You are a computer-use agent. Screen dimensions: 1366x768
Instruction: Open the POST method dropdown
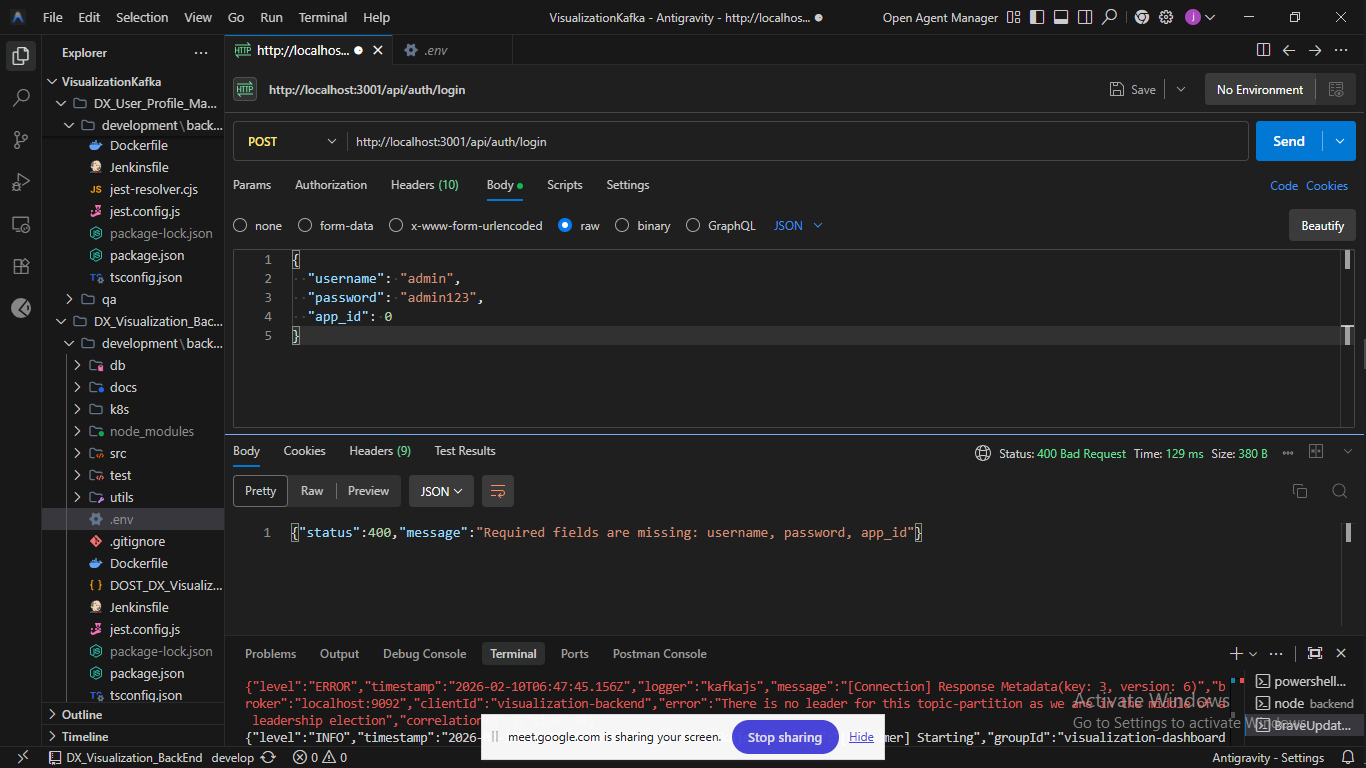pos(291,142)
